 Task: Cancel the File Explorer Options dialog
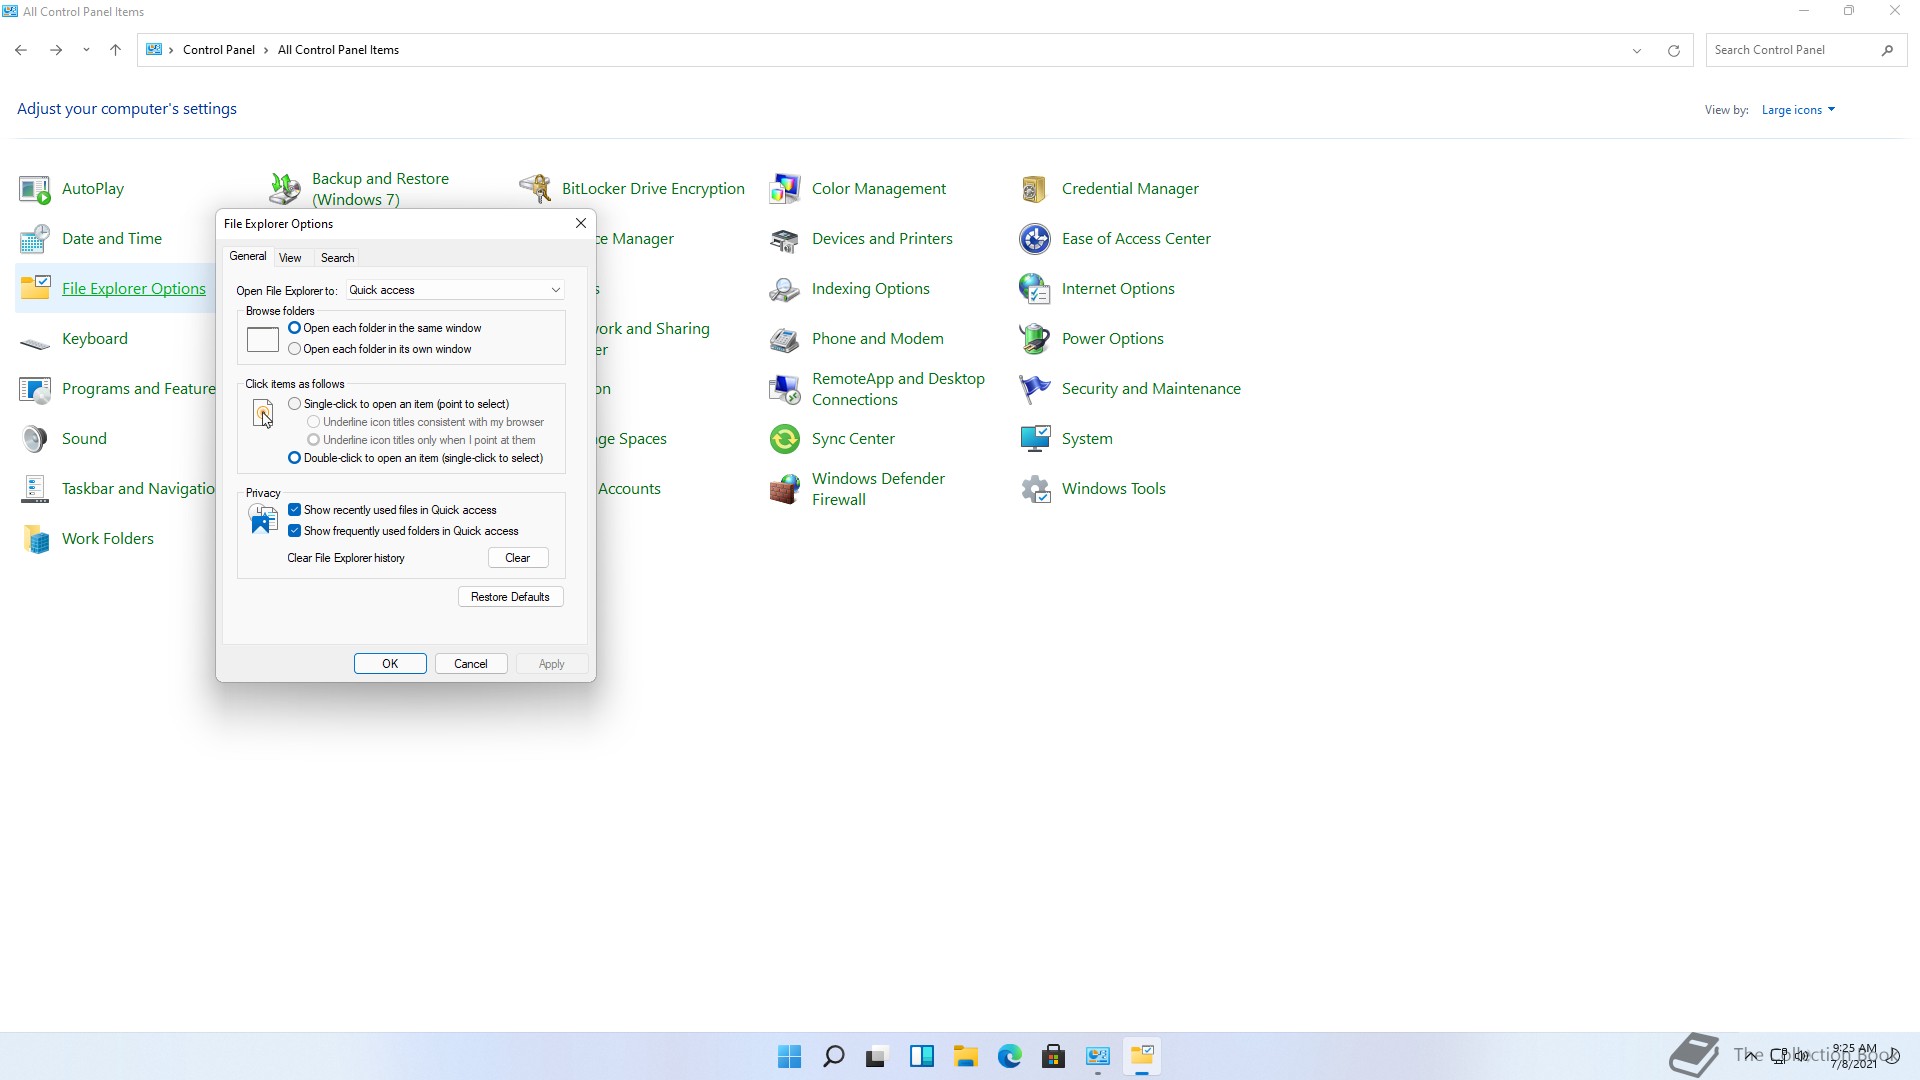pos(471,664)
